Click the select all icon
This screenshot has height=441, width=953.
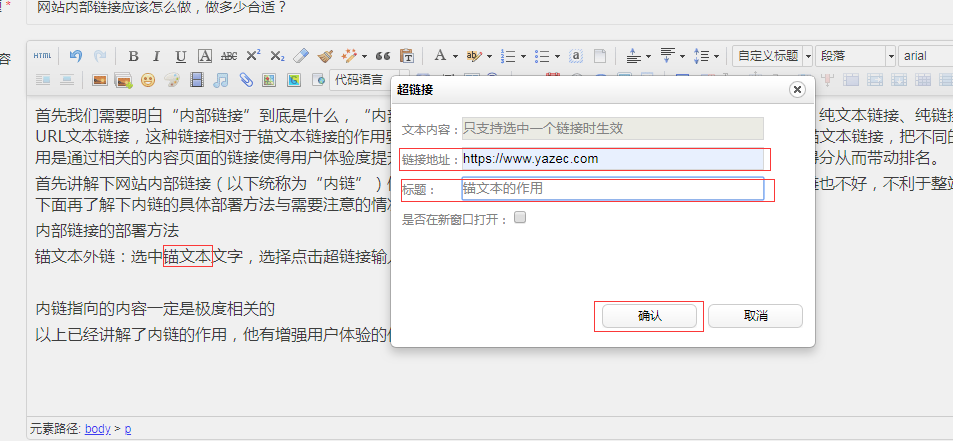[576, 56]
